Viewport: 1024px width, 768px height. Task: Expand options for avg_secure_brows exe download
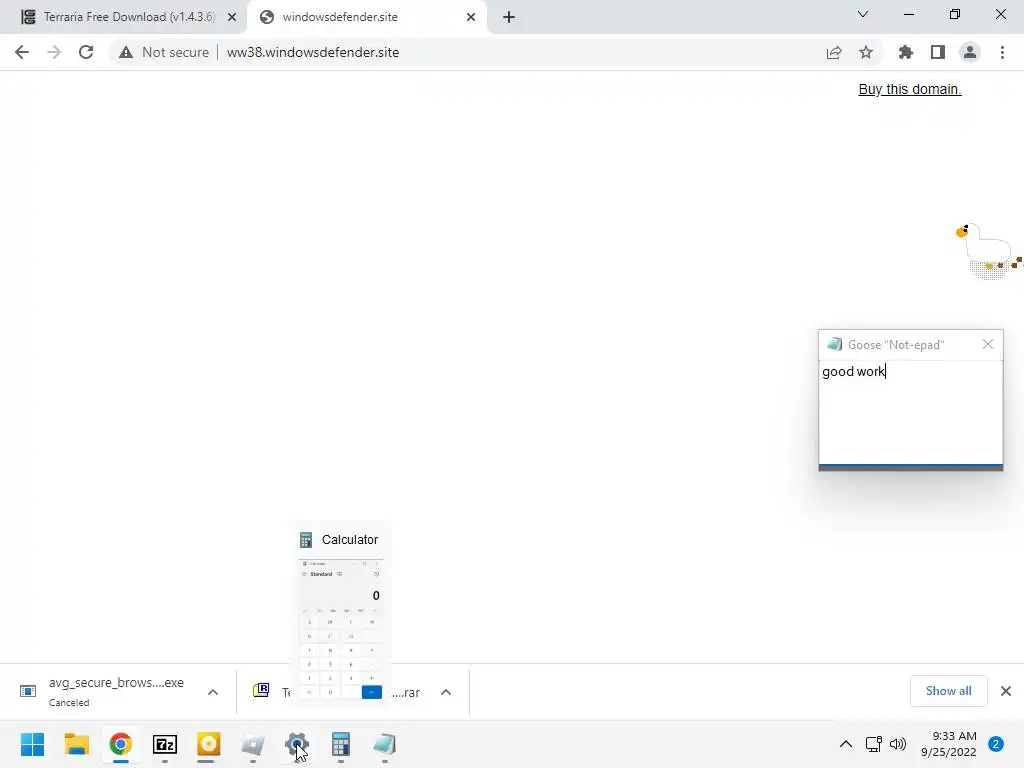coord(212,692)
